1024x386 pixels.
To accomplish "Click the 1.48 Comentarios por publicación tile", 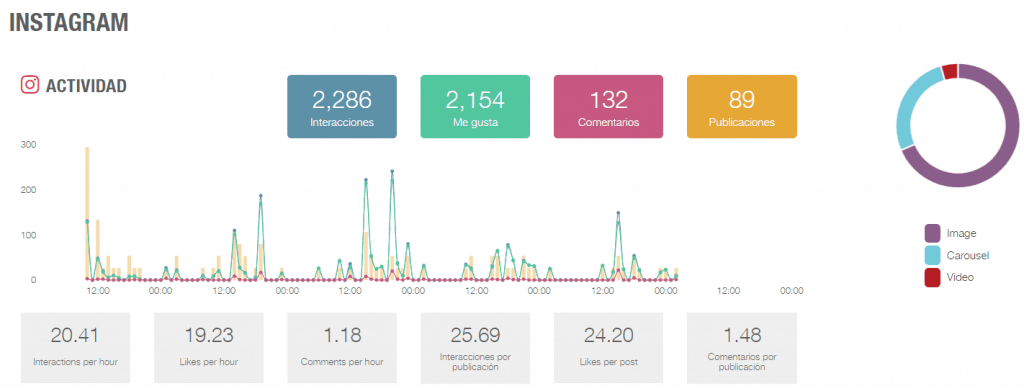I will point(742,347).
